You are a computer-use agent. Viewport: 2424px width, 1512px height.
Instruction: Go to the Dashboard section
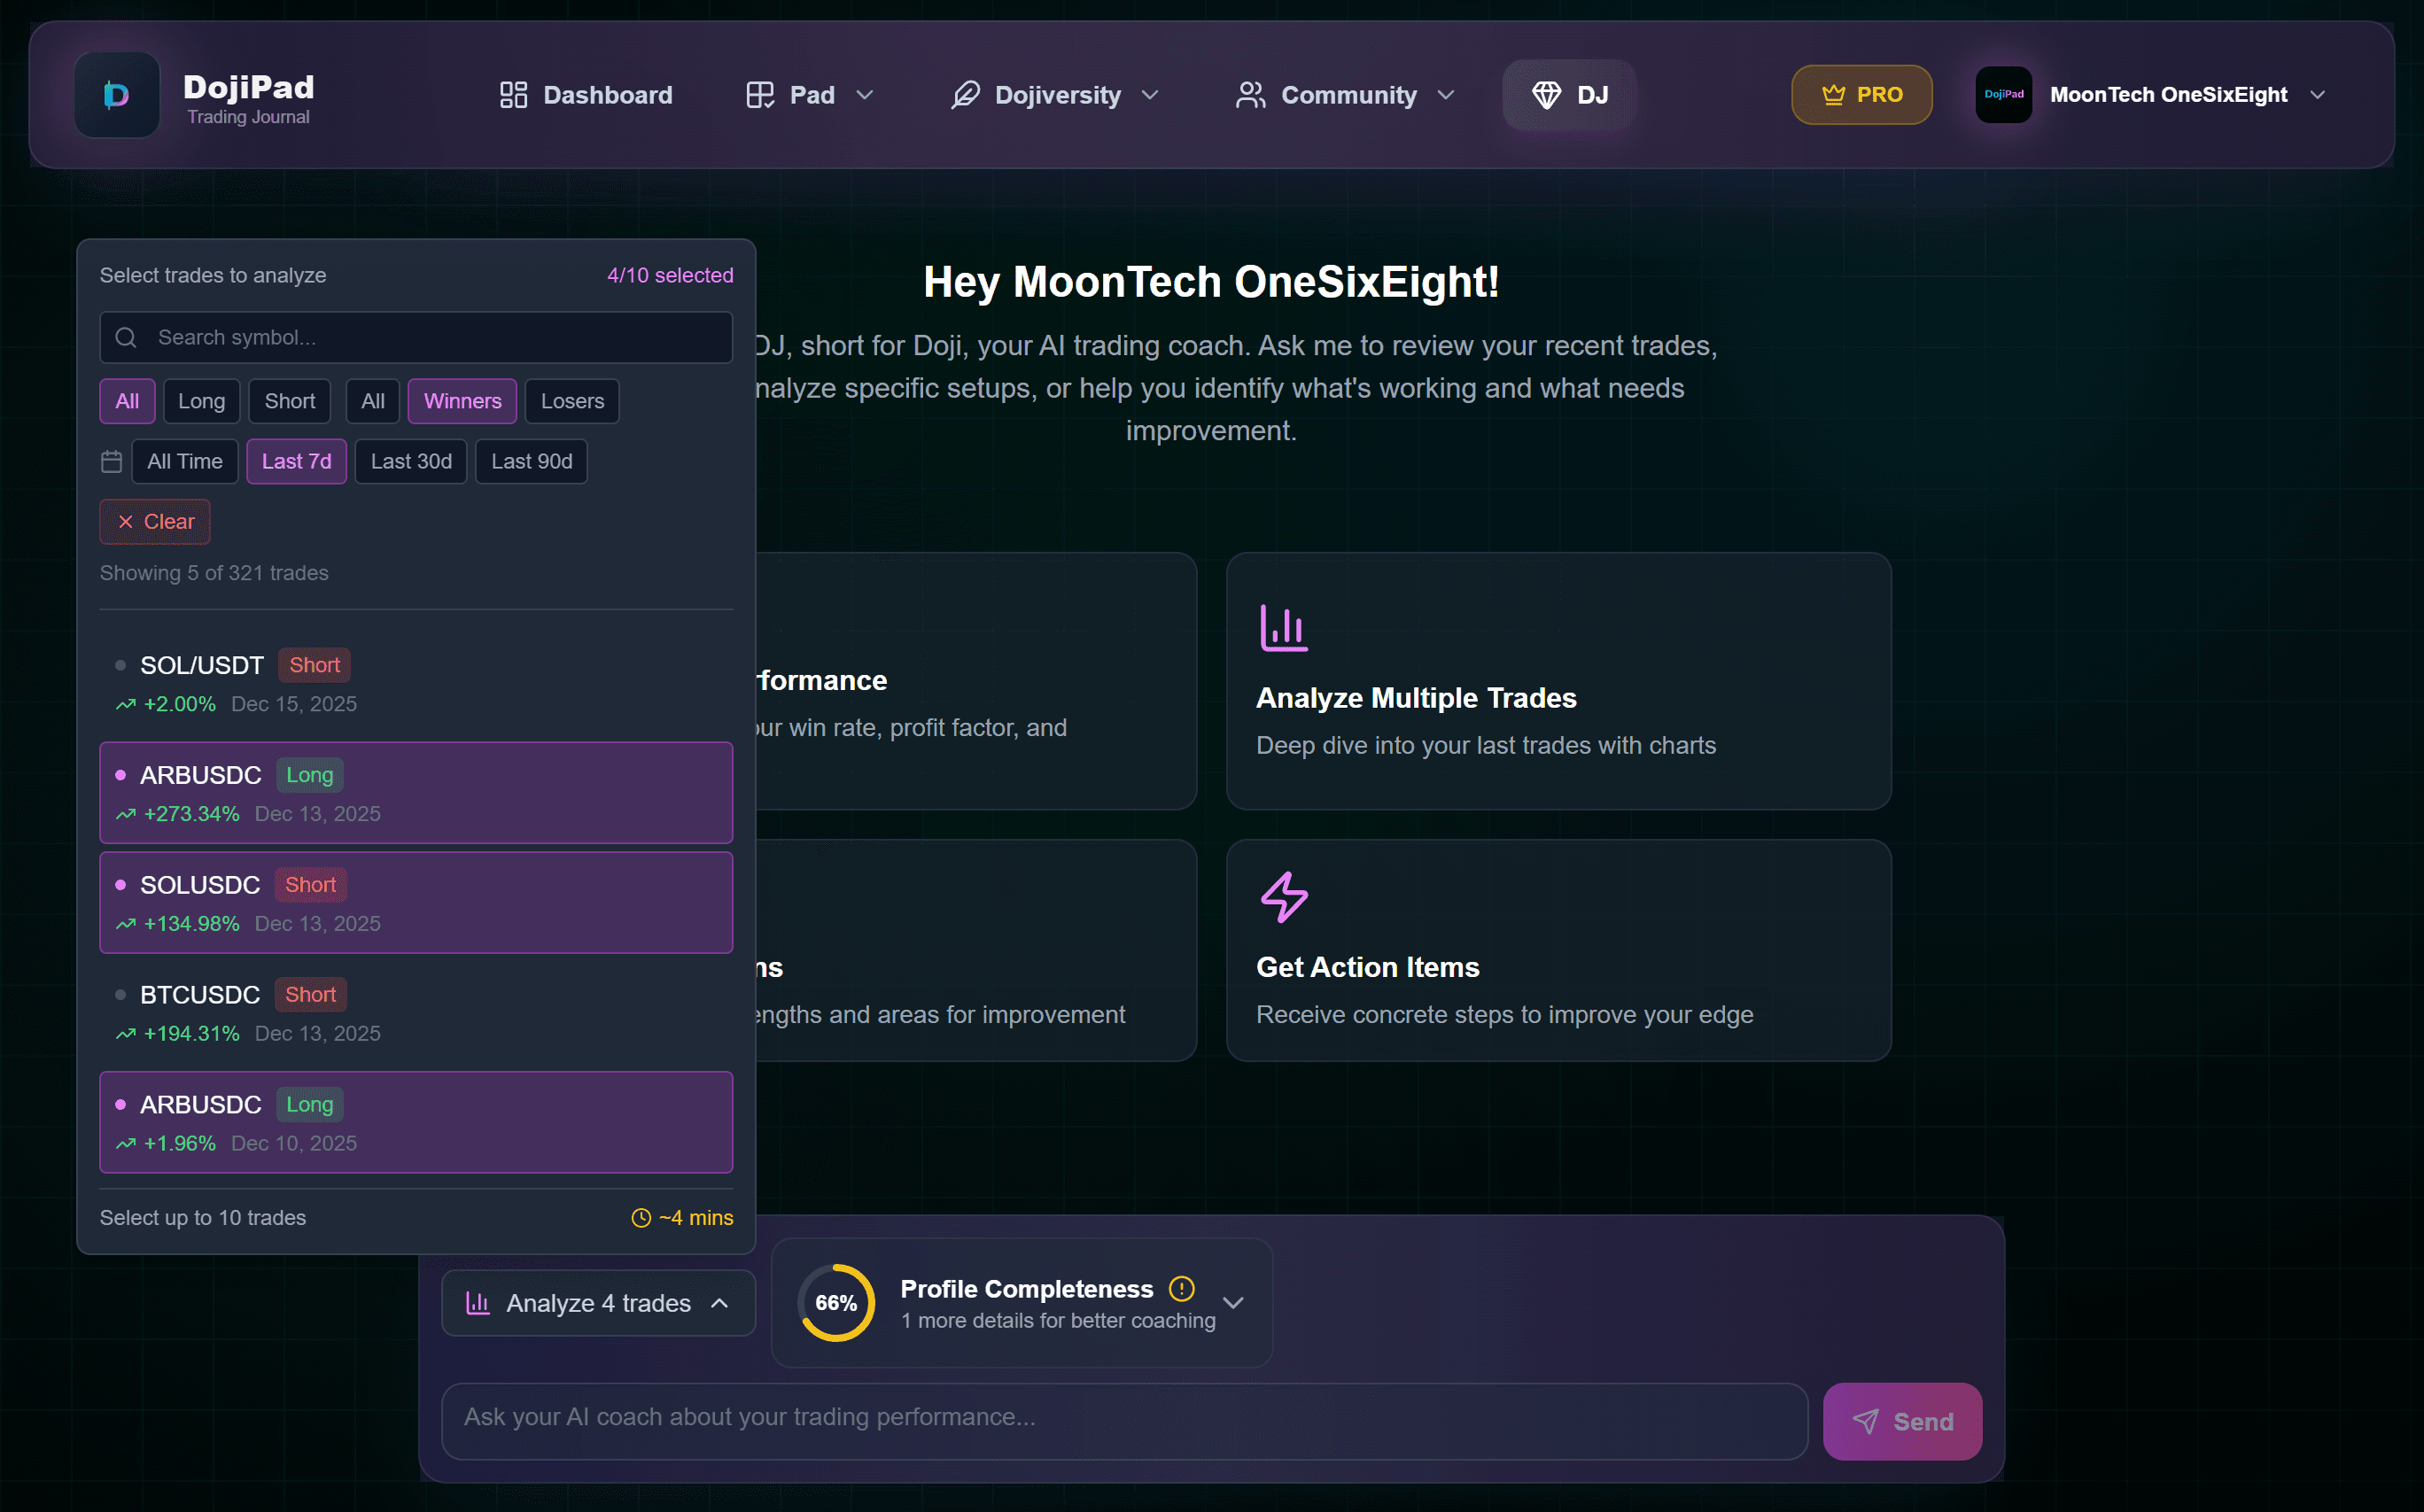point(586,94)
